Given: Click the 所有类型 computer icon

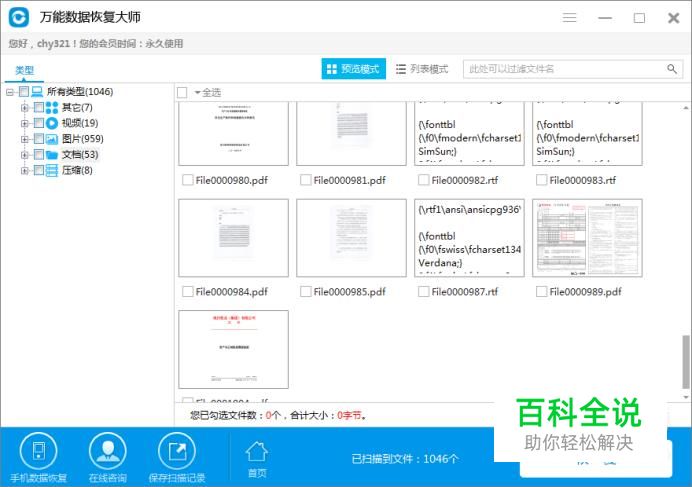Looking at the screenshot, I should click(x=37, y=92).
